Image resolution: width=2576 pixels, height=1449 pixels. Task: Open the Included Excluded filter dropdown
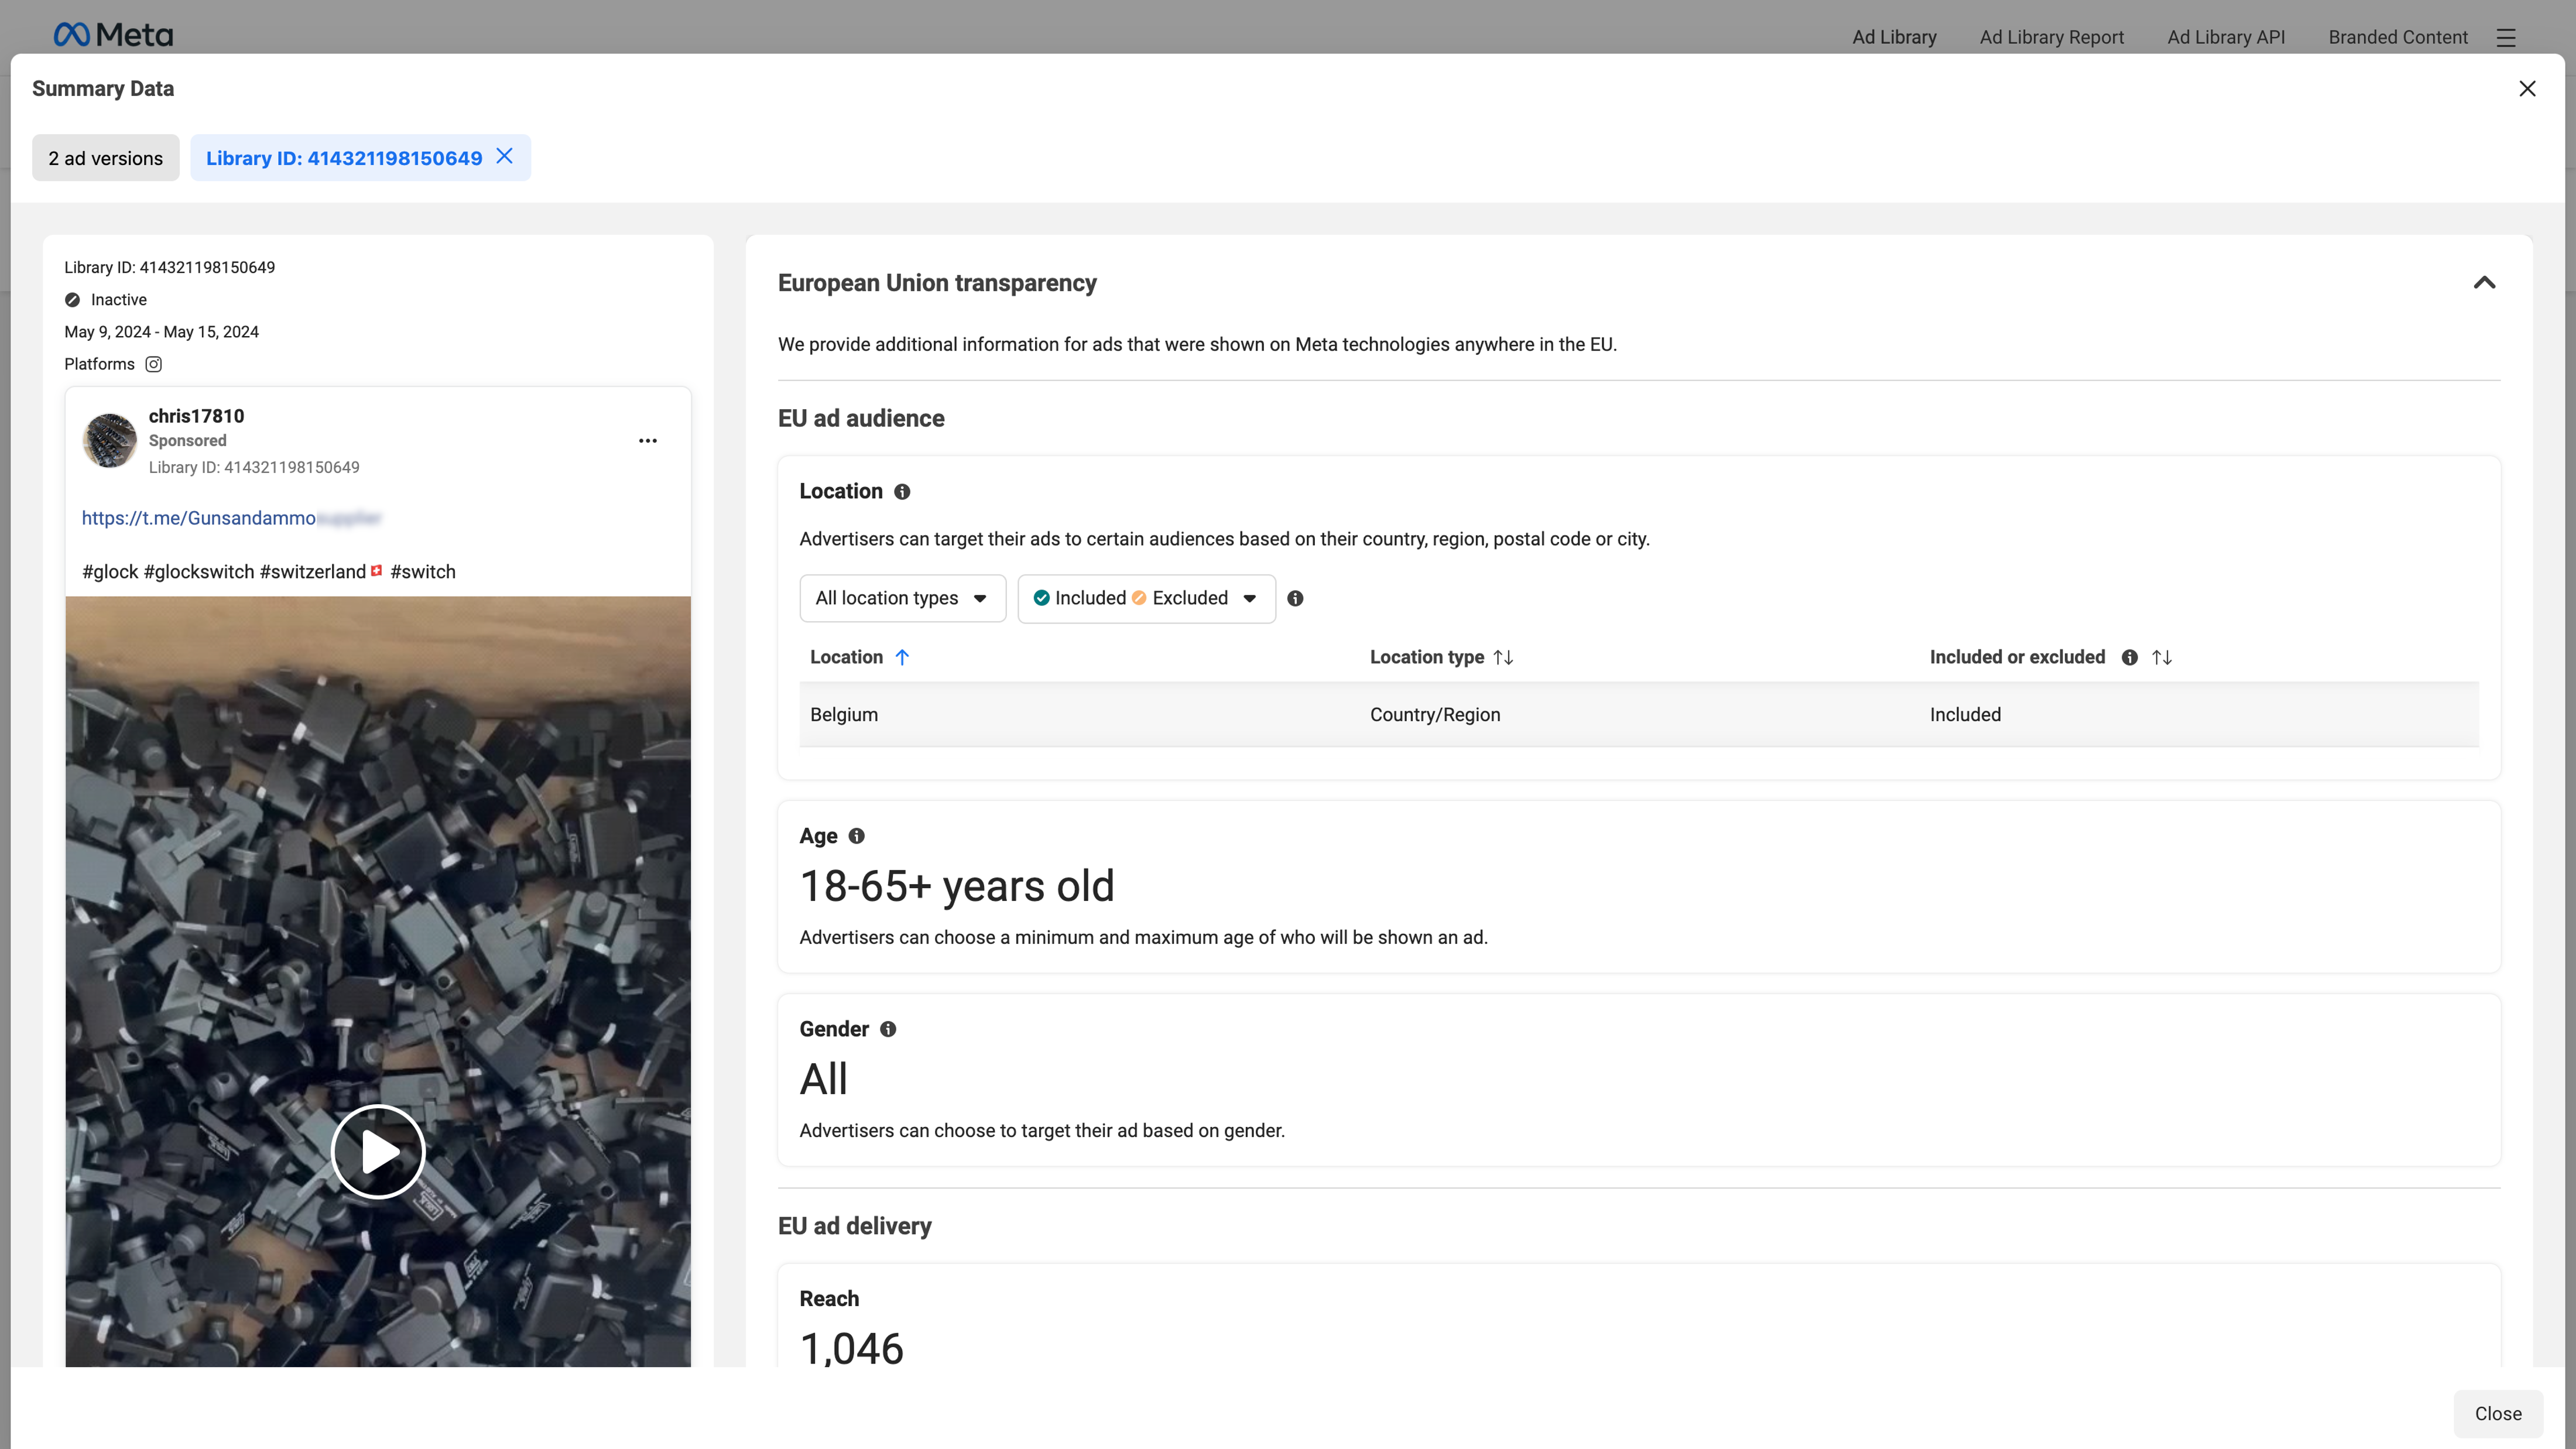[x=1146, y=598]
